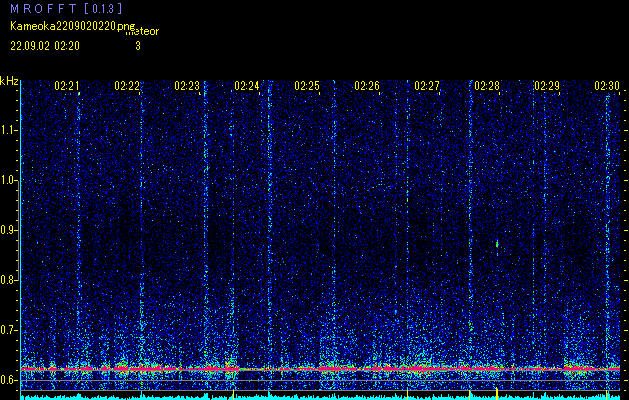This screenshot has width=629, height=400.
Task: Select the 02:30 time label
Action: pyautogui.click(x=607, y=86)
